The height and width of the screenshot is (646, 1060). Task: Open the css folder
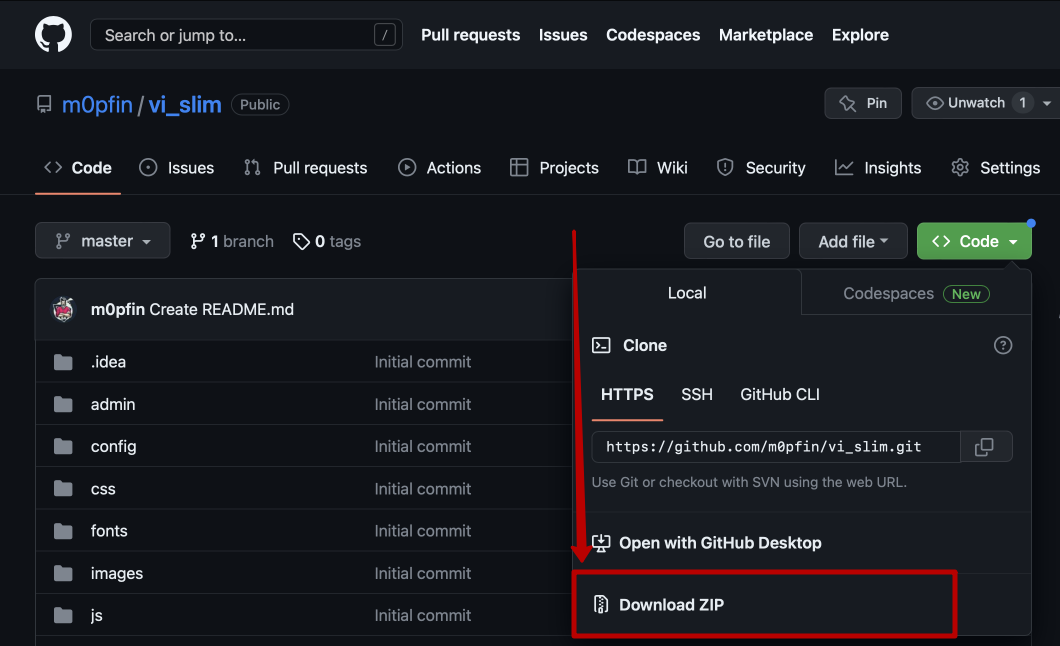(103, 489)
